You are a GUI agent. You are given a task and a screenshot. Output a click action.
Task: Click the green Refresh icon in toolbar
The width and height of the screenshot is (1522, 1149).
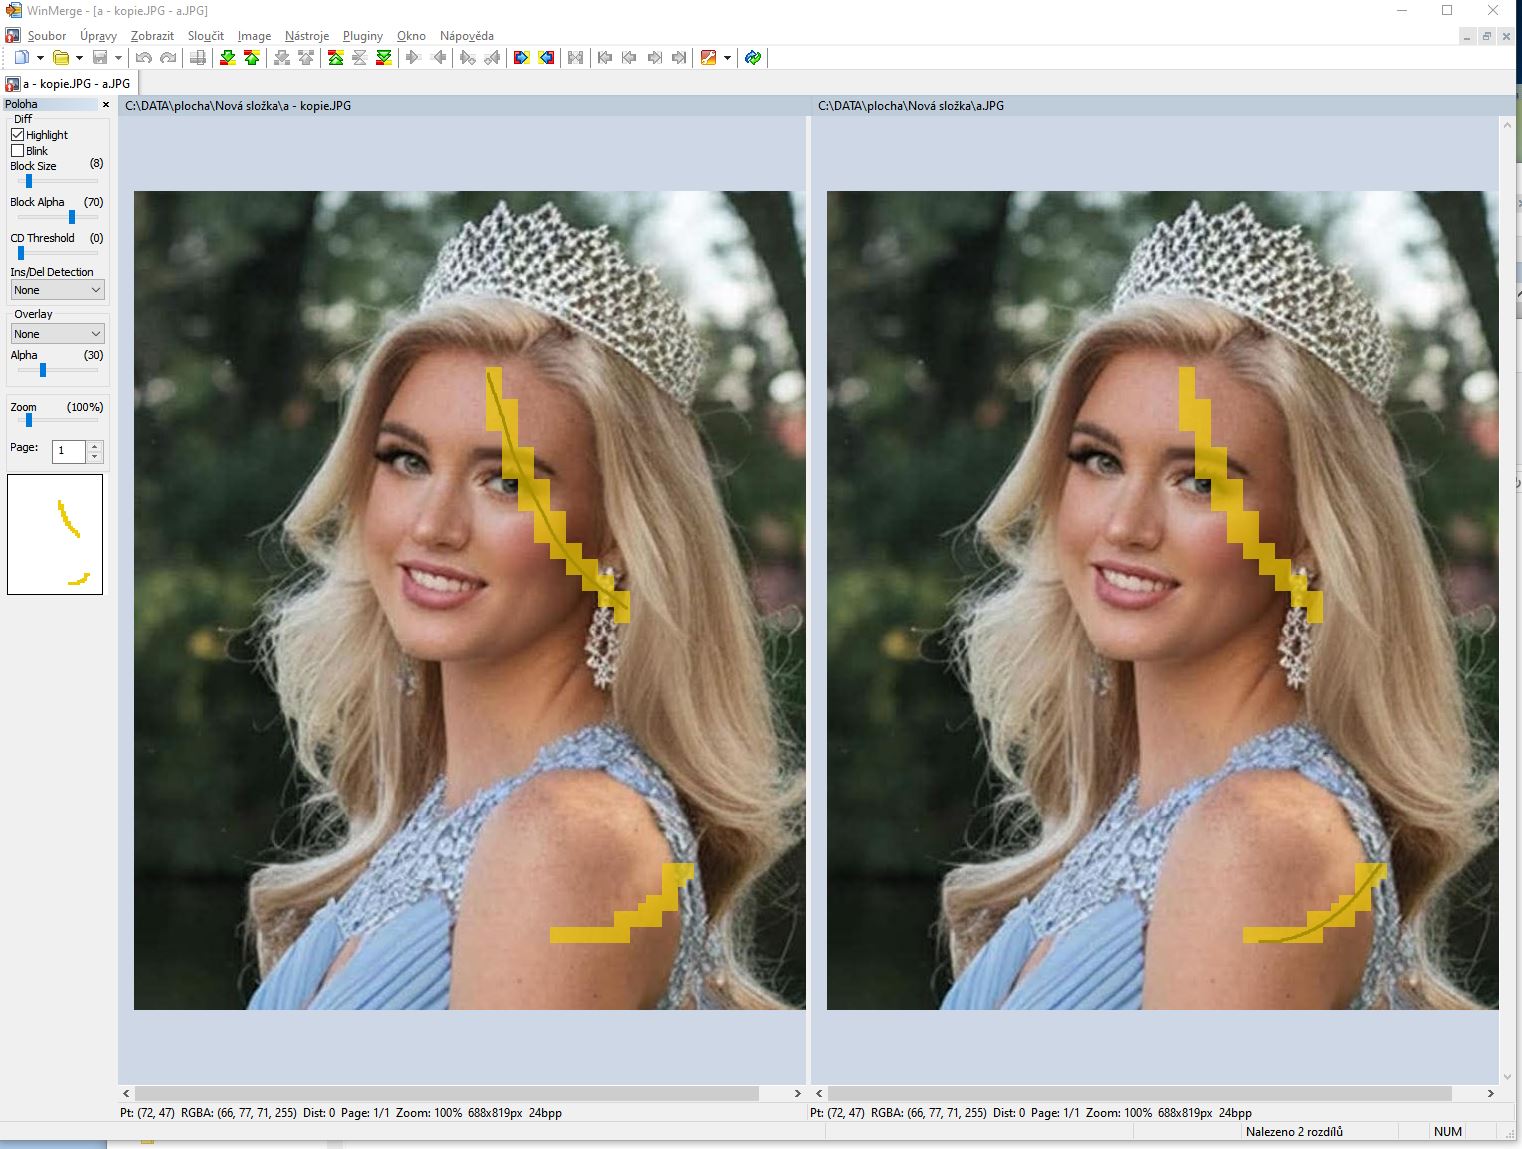[x=753, y=58]
